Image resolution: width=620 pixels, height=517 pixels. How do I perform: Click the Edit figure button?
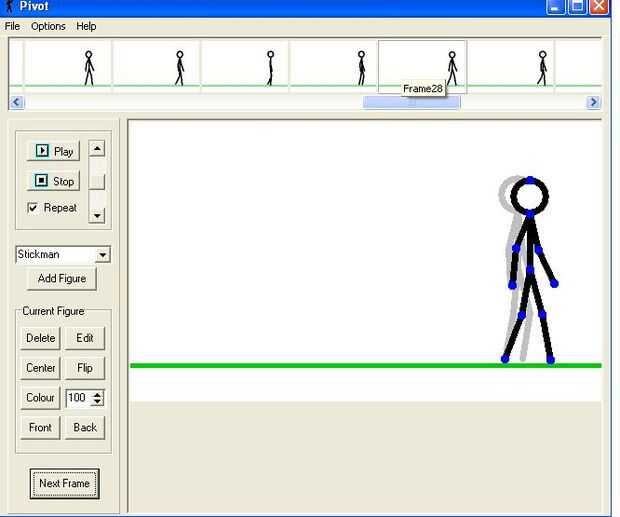[85, 338]
